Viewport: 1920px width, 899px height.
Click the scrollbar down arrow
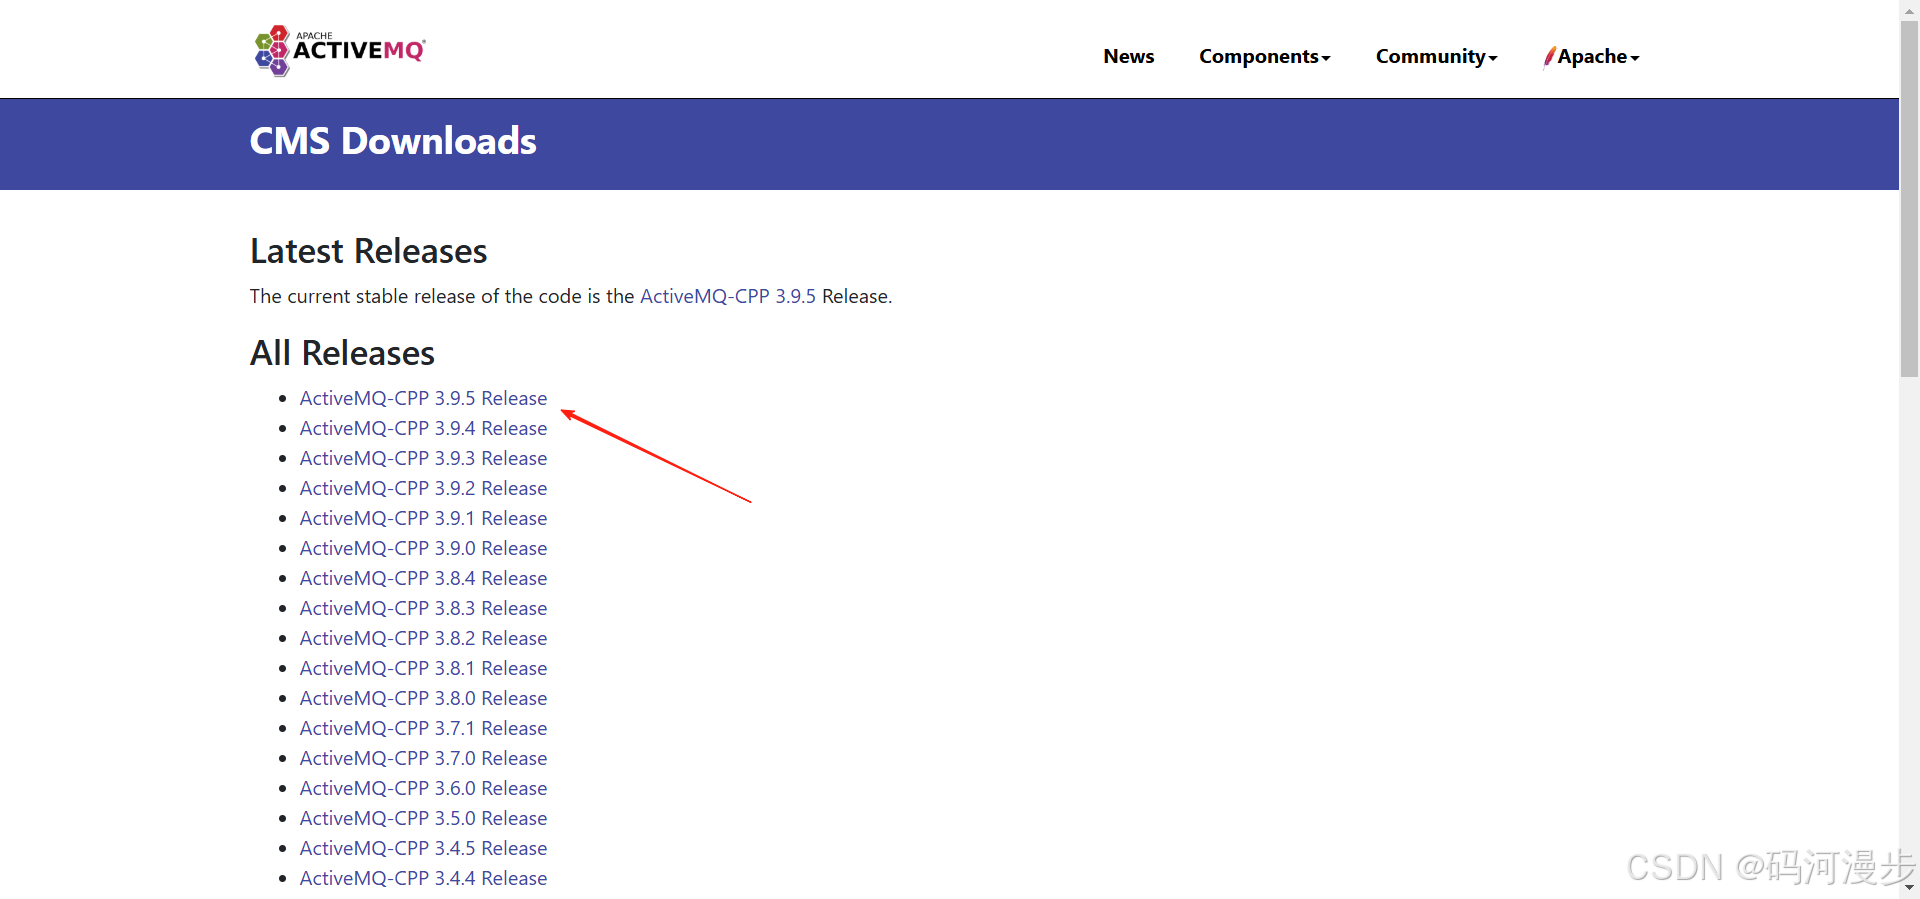point(1909,888)
